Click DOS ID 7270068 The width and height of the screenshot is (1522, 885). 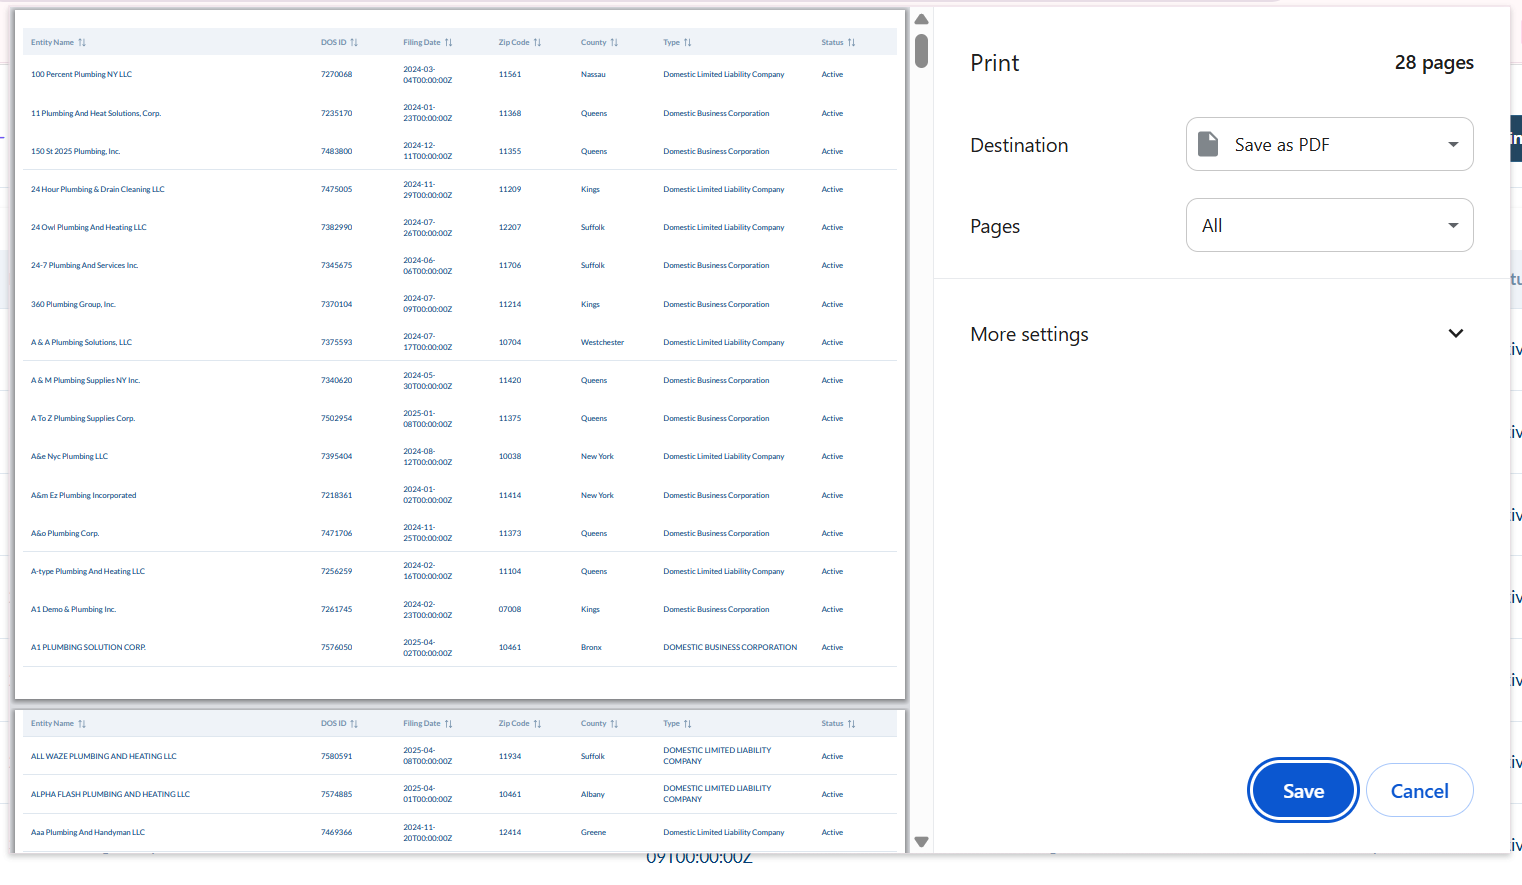point(336,74)
